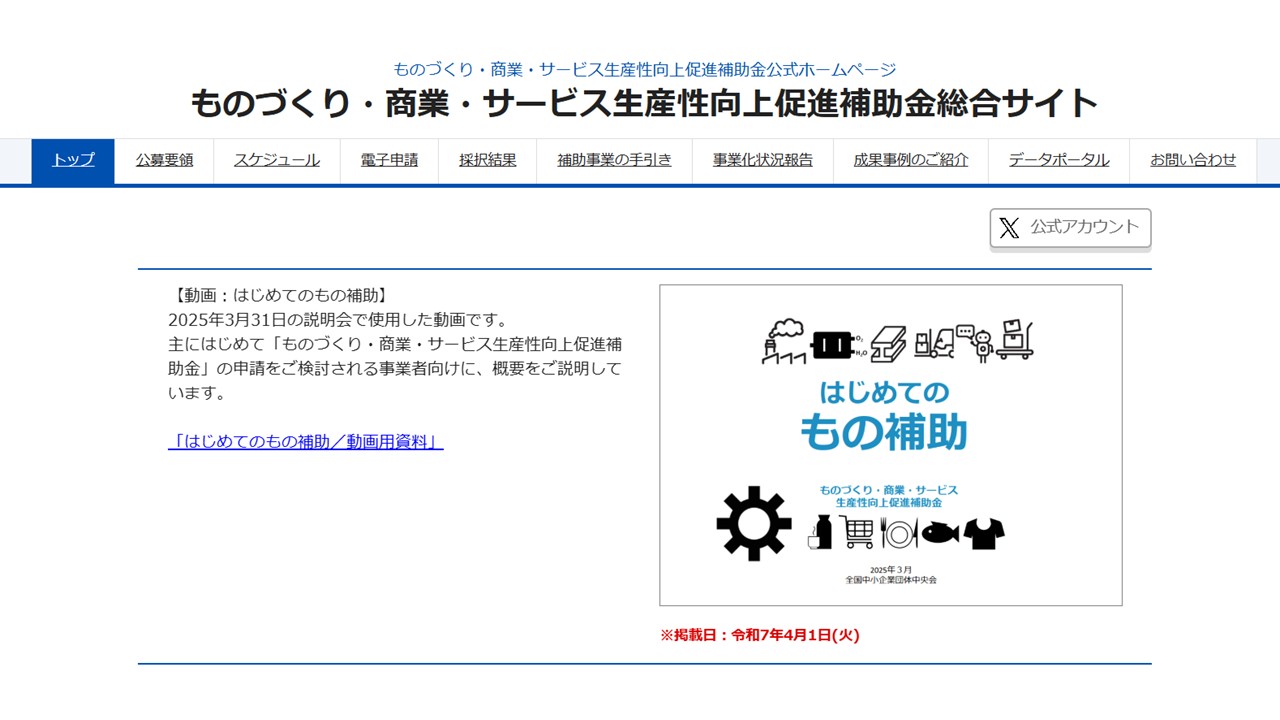Click the 公式アカウント button
This screenshot has width=1280, height=720.
1070,228
